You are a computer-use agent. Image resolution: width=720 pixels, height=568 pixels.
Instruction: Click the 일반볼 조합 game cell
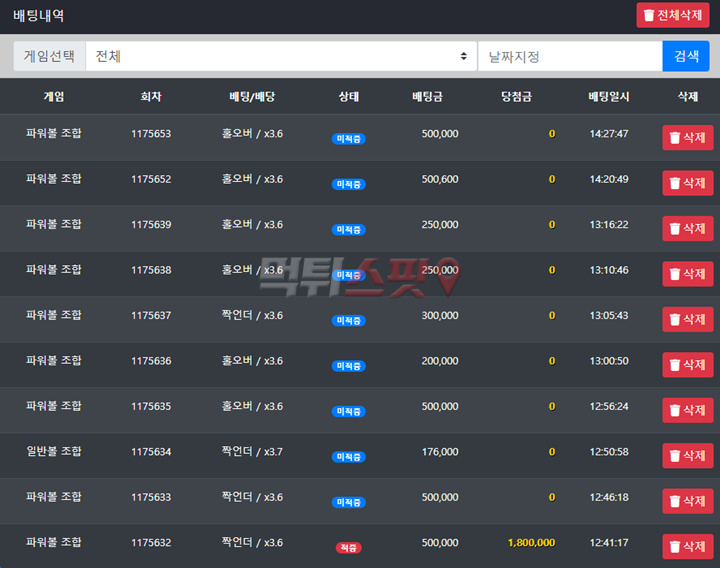tap(54, 451)
